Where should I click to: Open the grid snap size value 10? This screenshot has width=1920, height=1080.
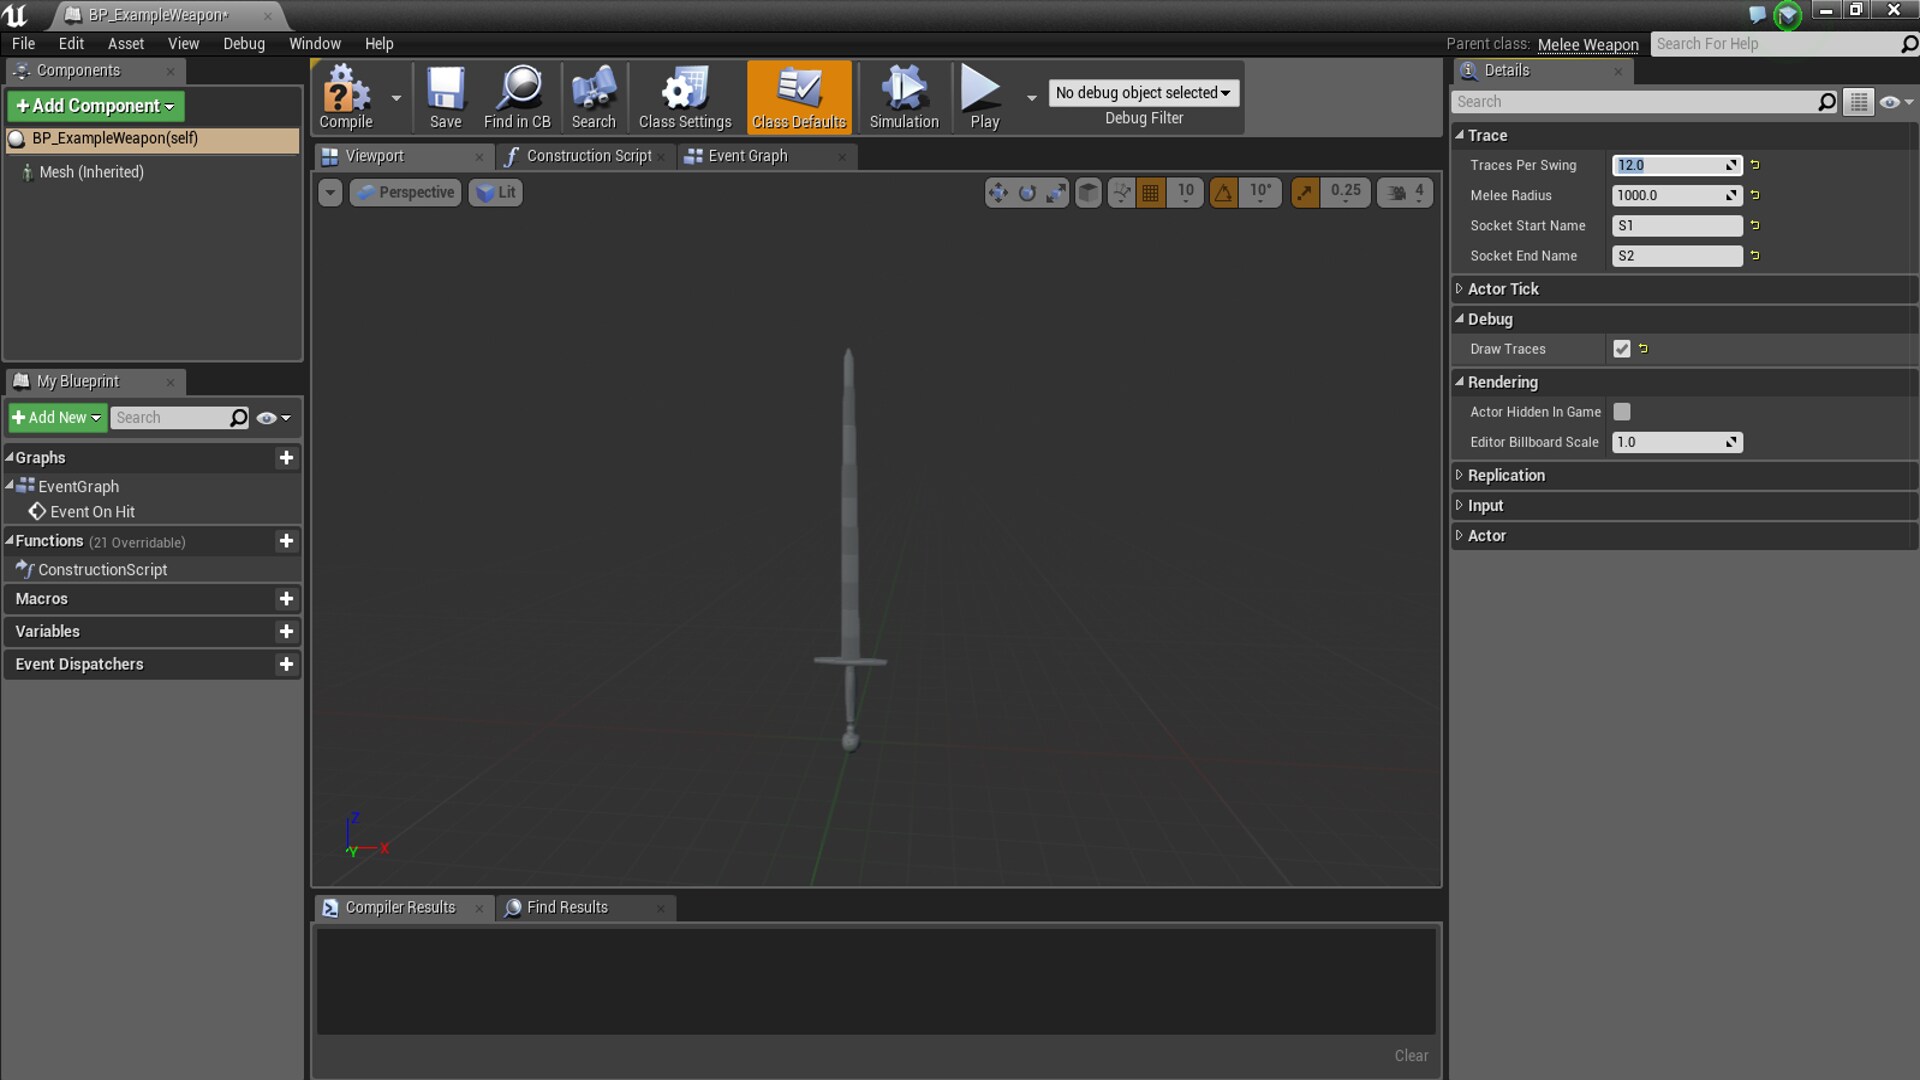point(1185,192)
